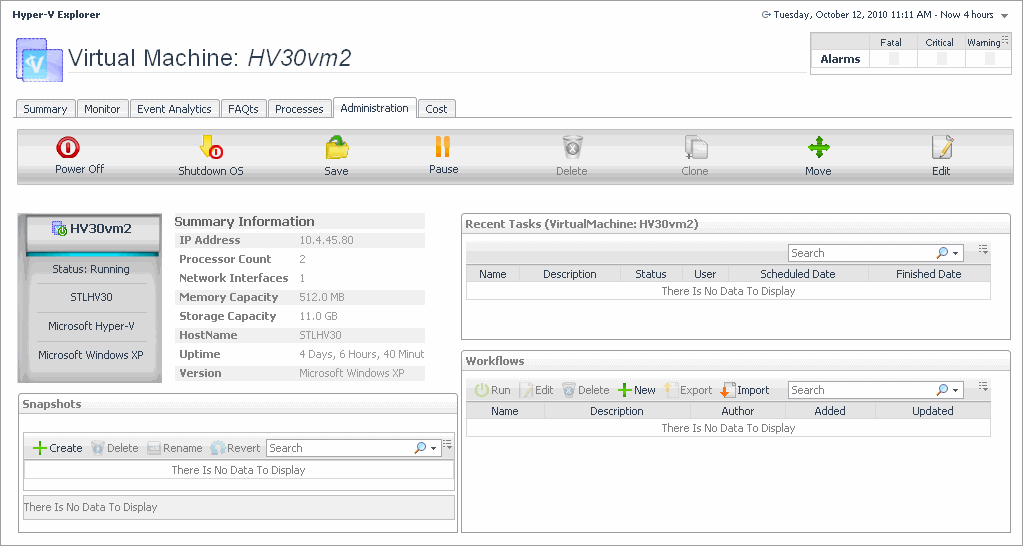Expand Recent Tasks search options dropdown
The image size is (1023, 546).
(957, 253)
